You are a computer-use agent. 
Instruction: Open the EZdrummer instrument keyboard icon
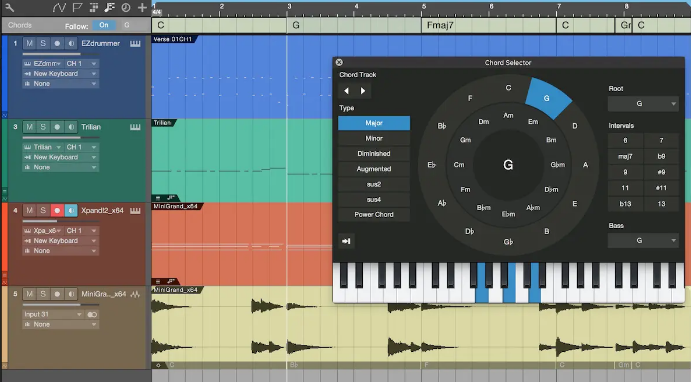[135, 44]
